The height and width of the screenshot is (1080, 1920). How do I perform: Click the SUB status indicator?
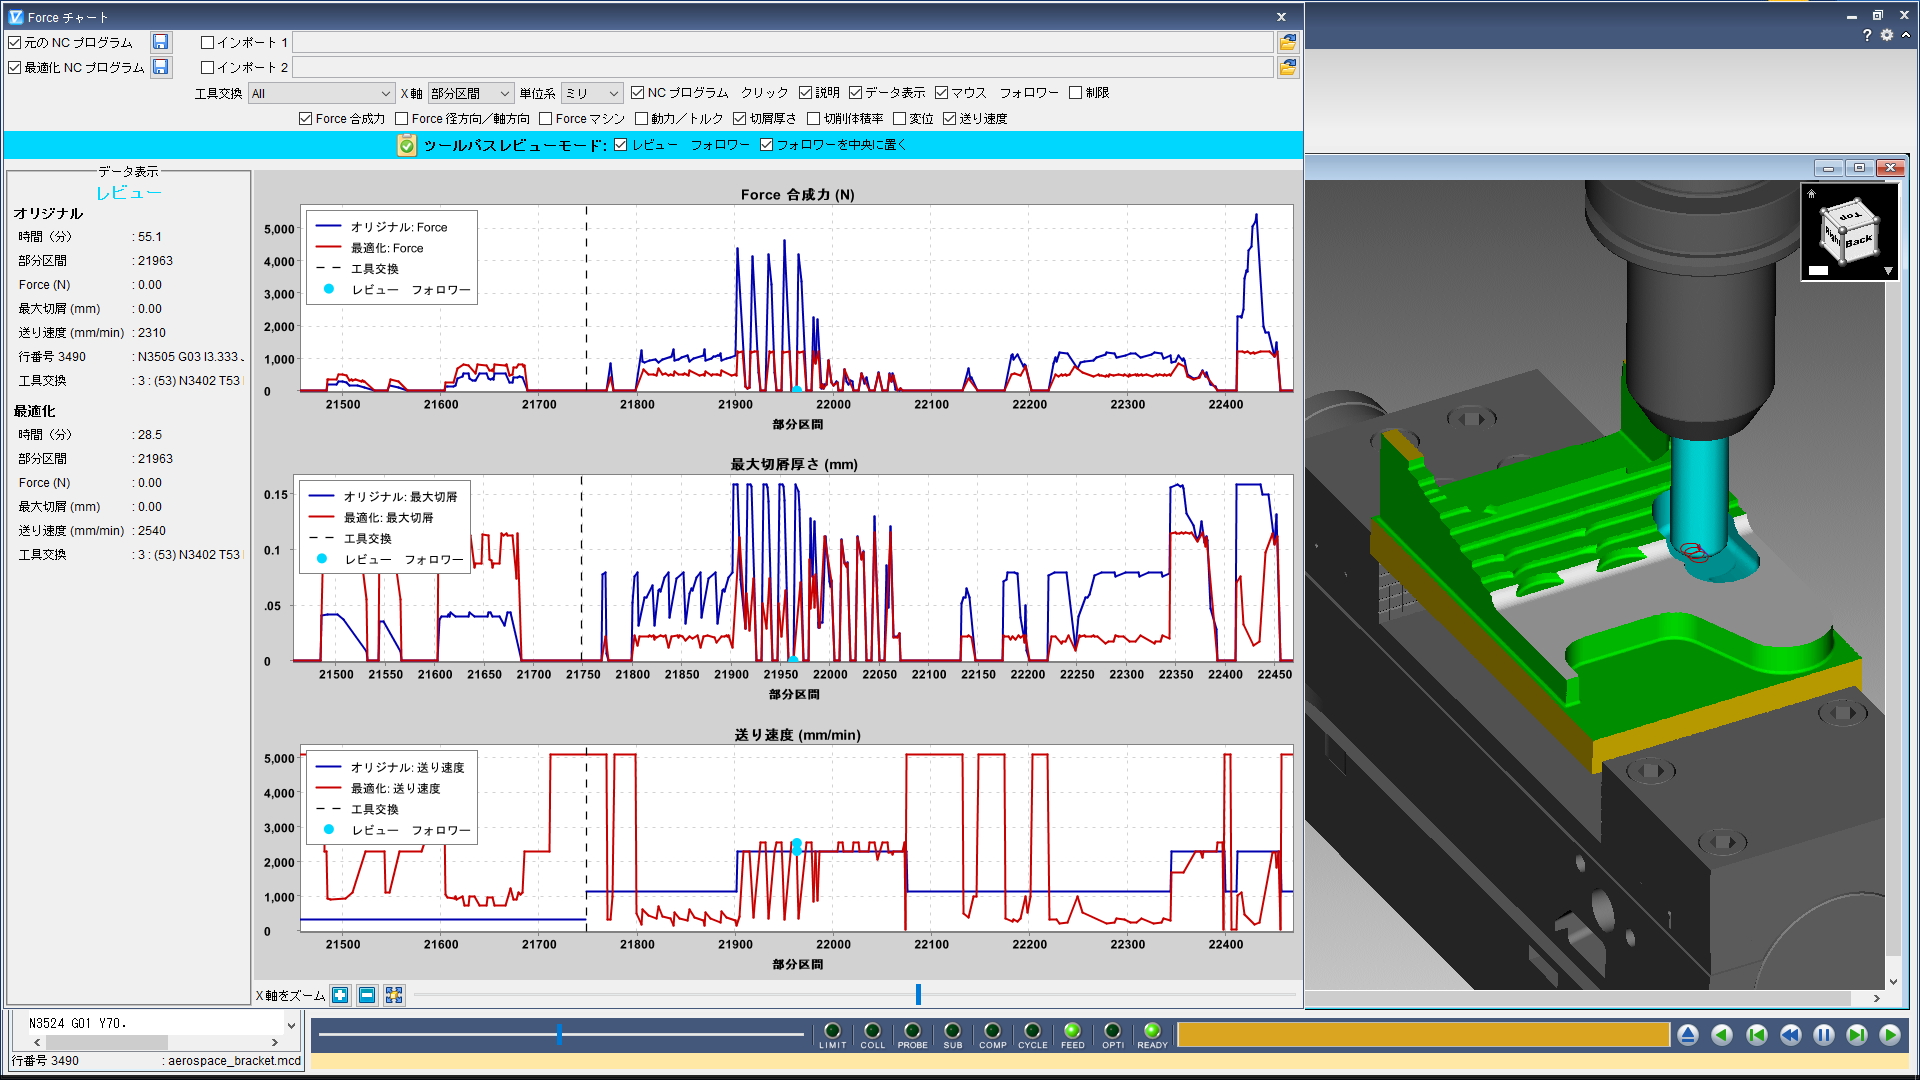tap(952, 1030)
